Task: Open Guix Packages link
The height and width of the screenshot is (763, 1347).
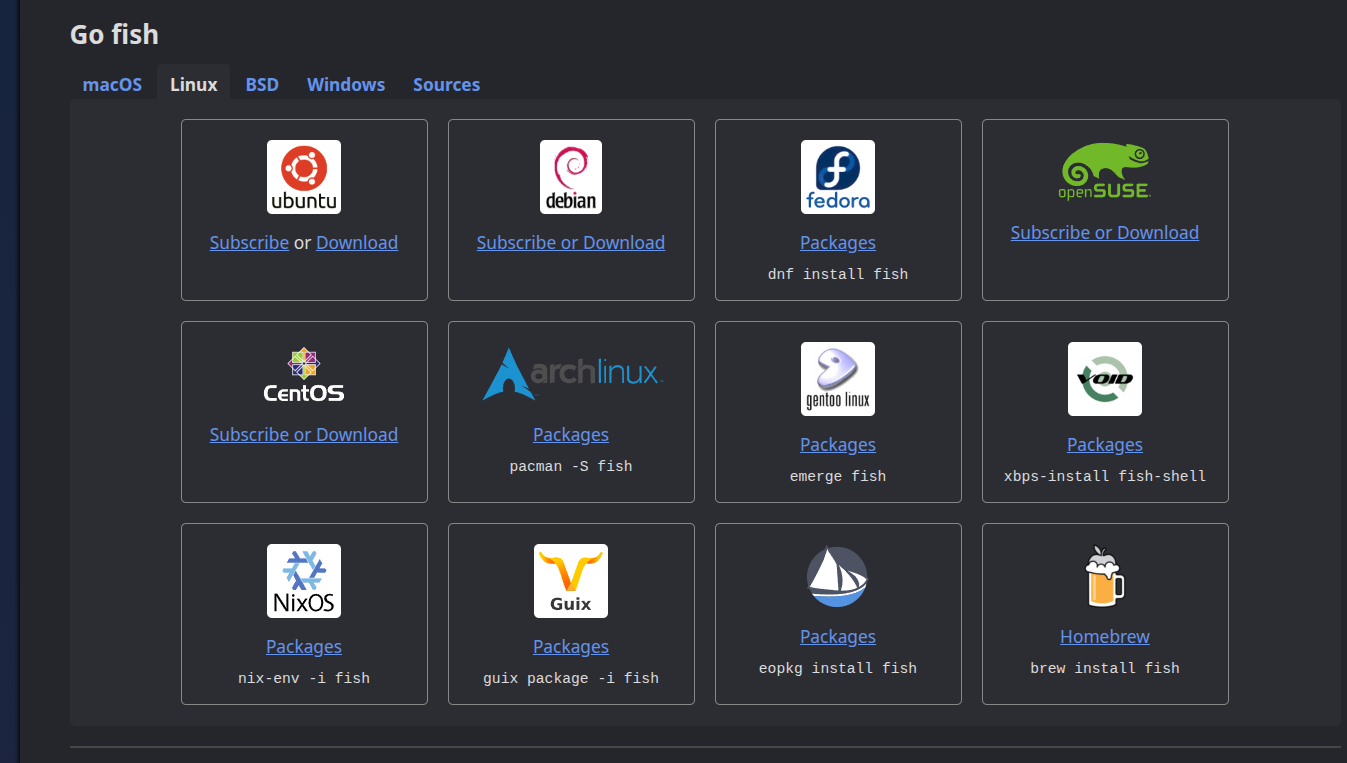Action: (571, 647)
